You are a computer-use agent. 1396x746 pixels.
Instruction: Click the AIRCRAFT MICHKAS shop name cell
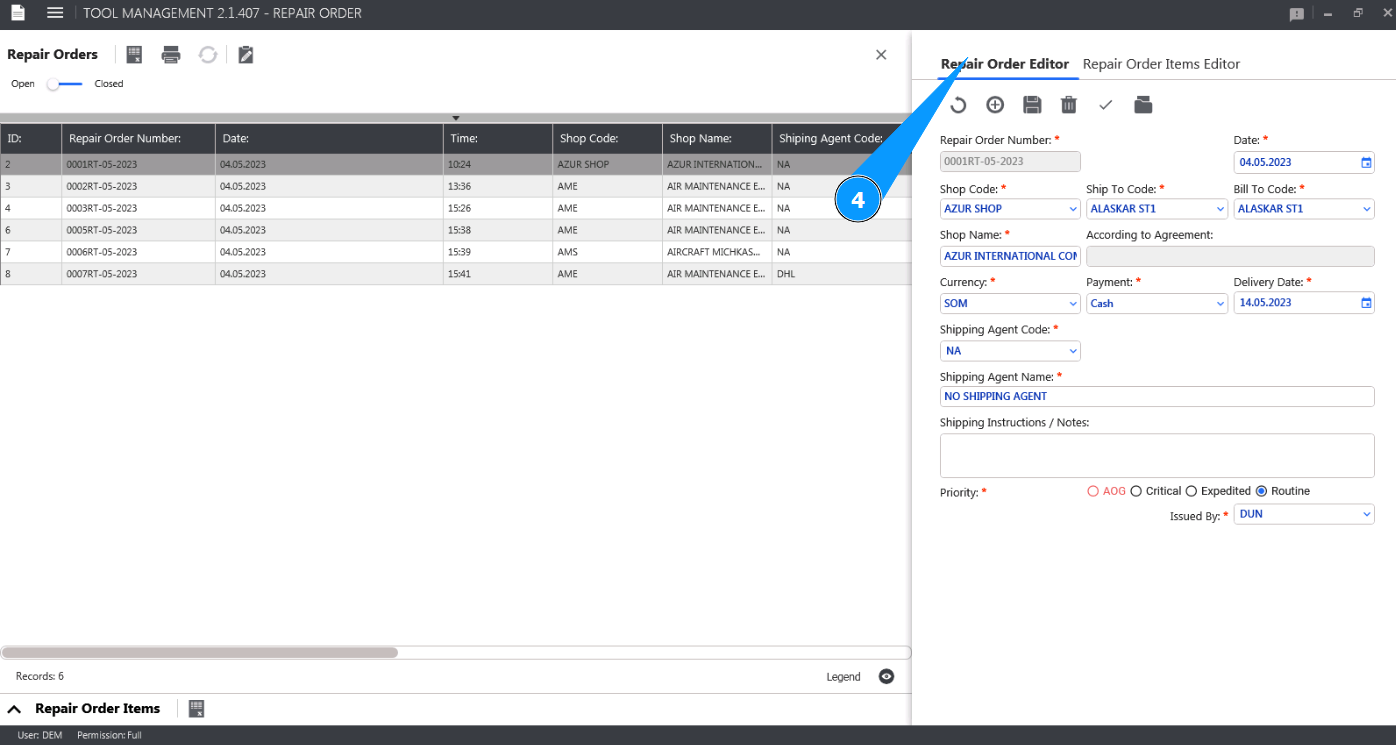pyautogui.click(x=717, y=252)
